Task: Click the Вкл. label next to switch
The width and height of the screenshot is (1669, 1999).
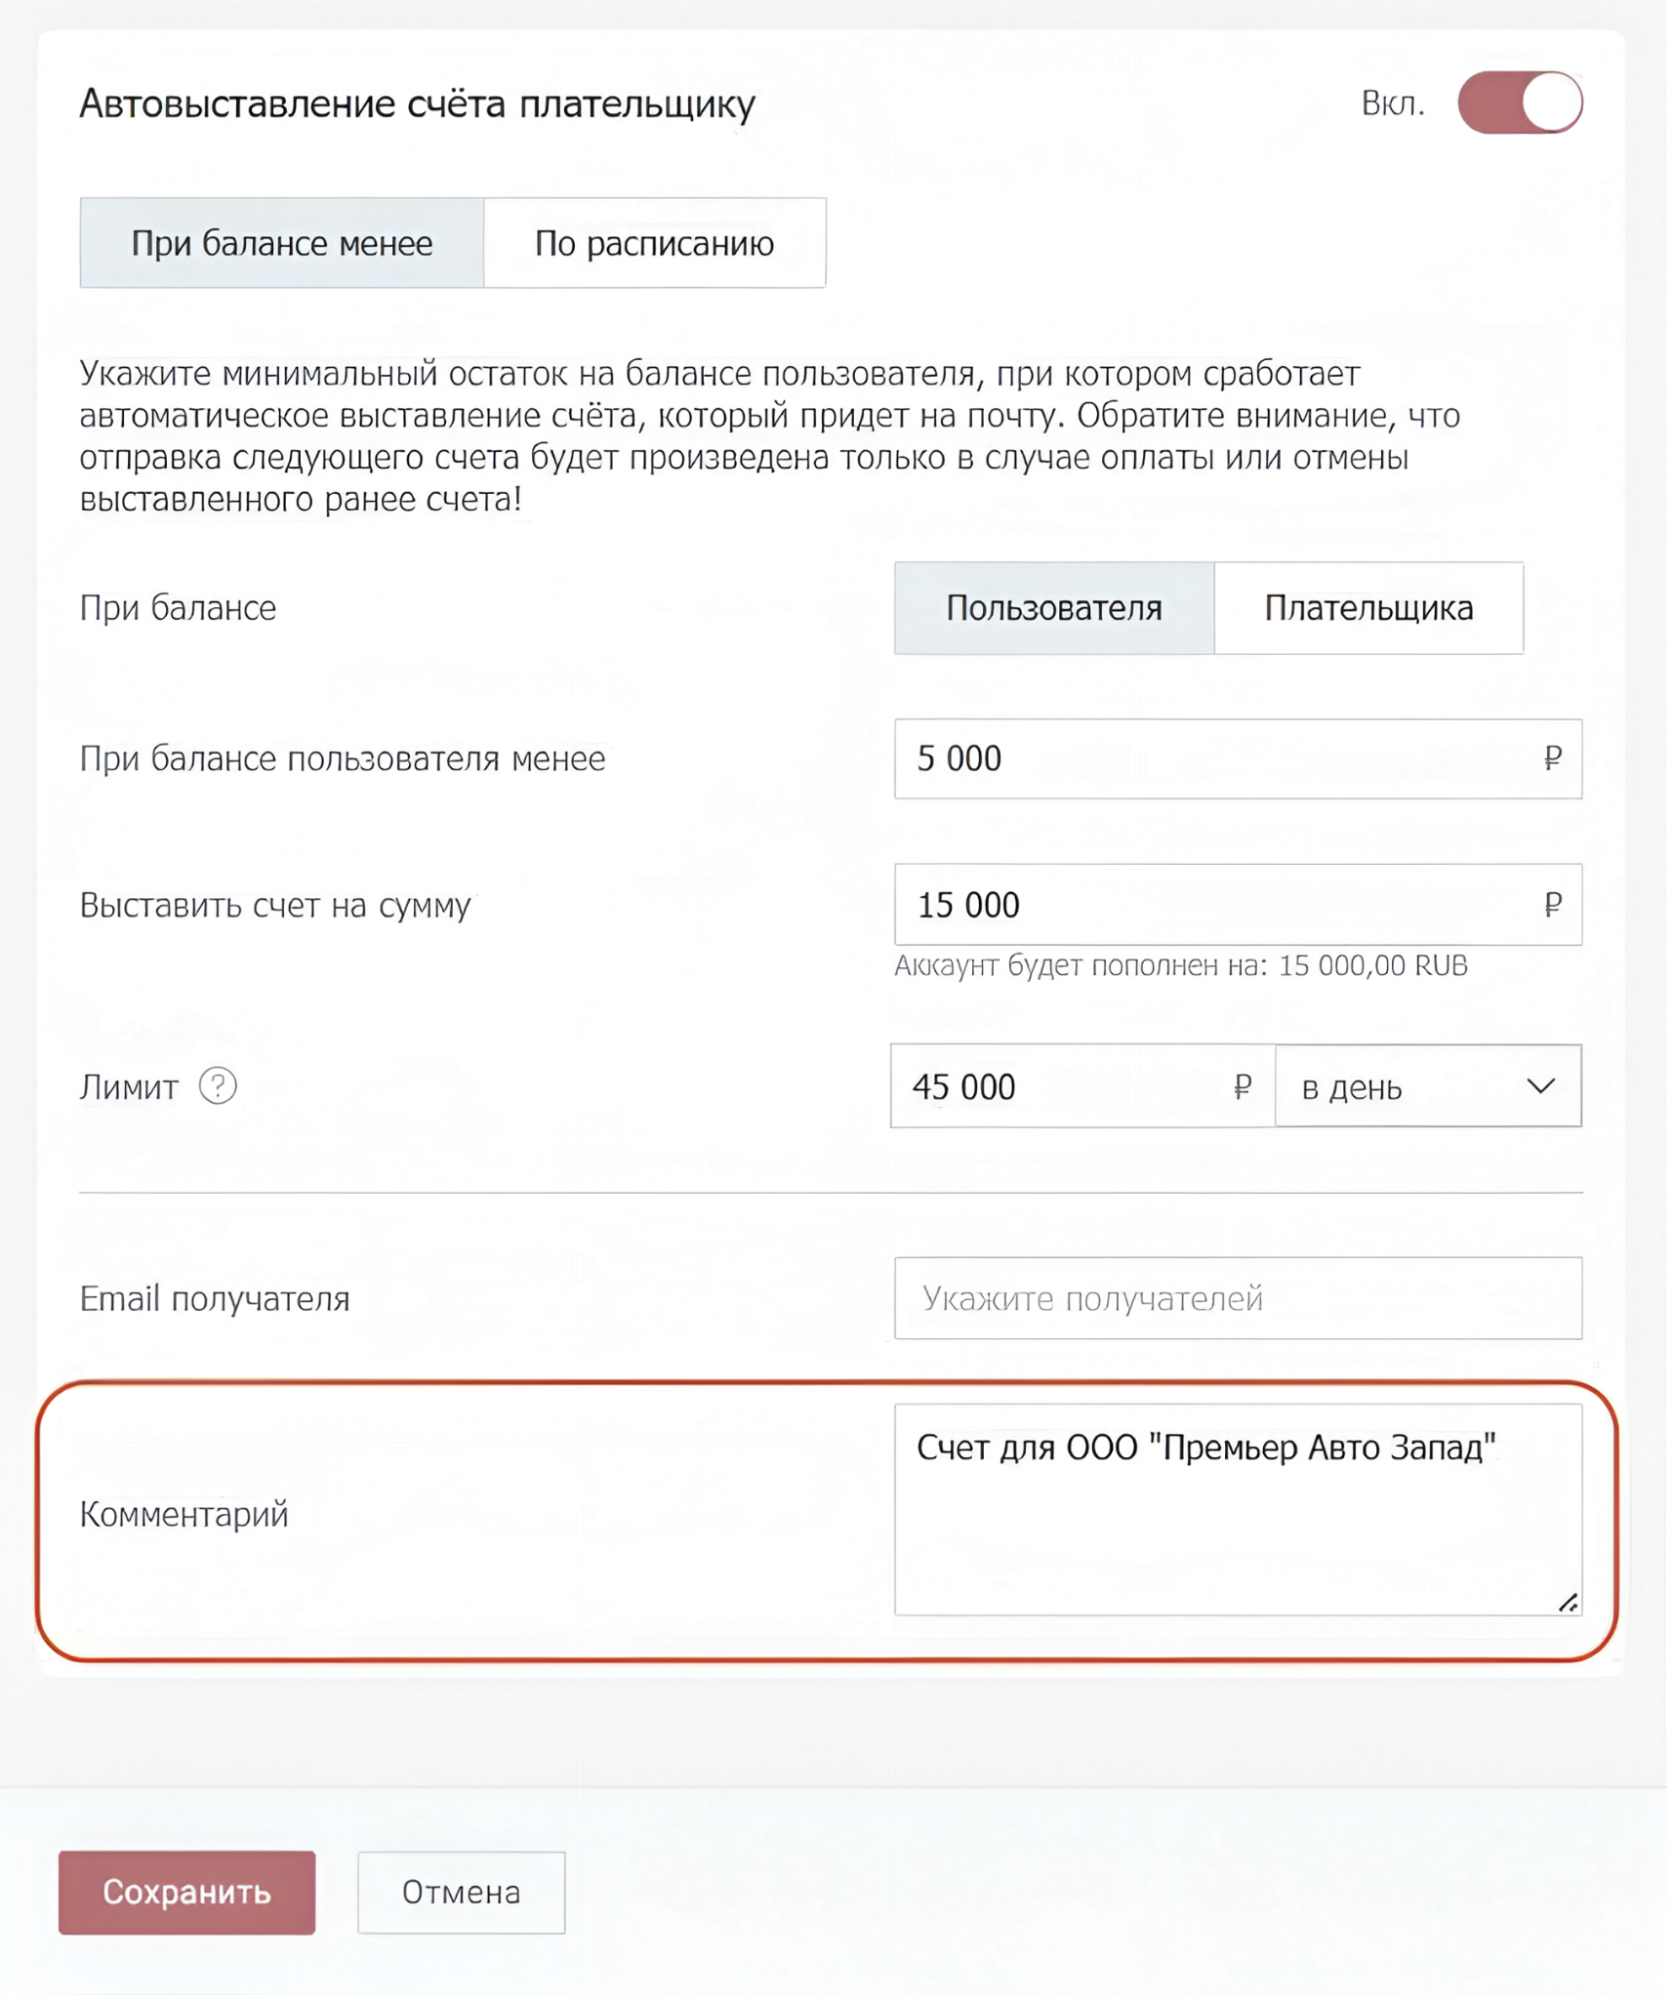Action: [1392, 103]
